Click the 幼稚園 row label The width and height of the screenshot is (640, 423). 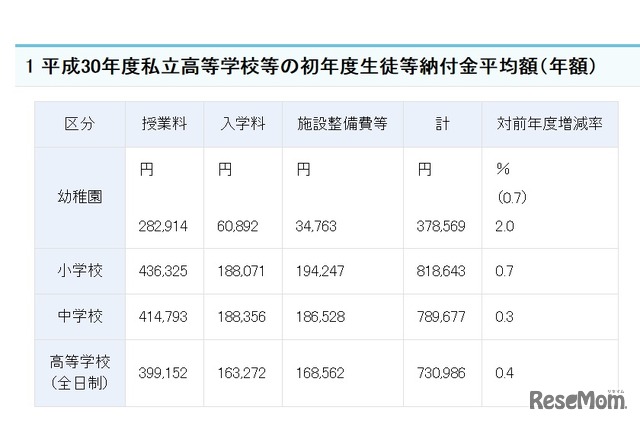[80, 197]
